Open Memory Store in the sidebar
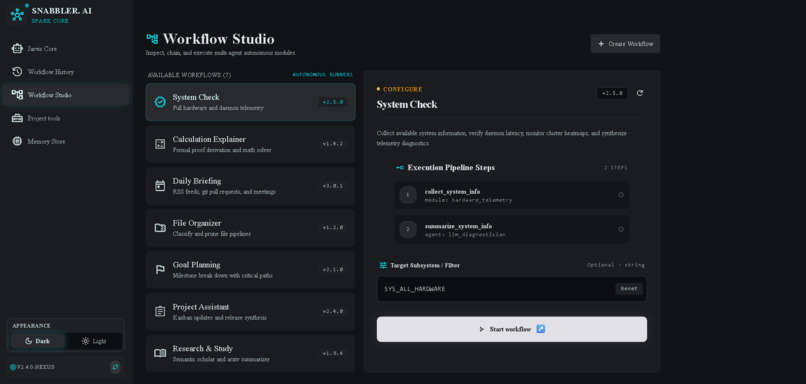Image resolution: width=806 pixels, height=384 pixels. 66,141
